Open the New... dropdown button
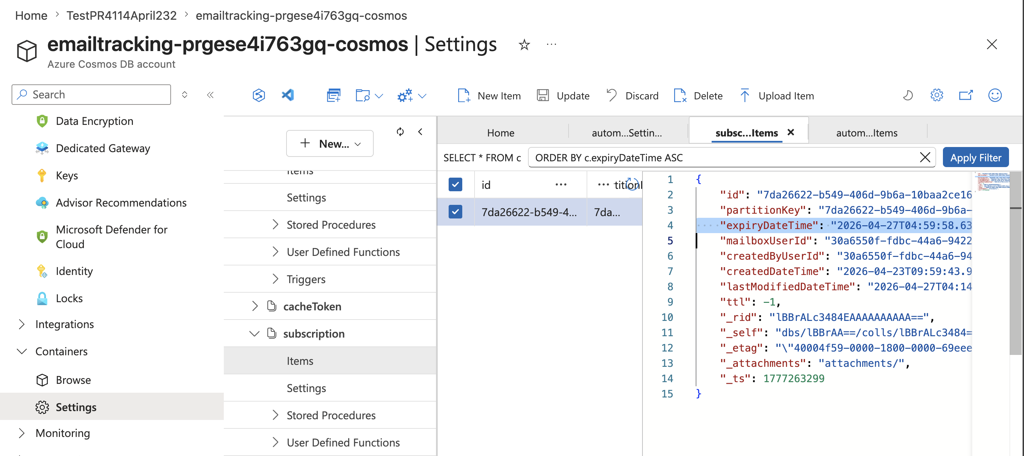Screen dimensions: 1024x456 click(330, 144)
